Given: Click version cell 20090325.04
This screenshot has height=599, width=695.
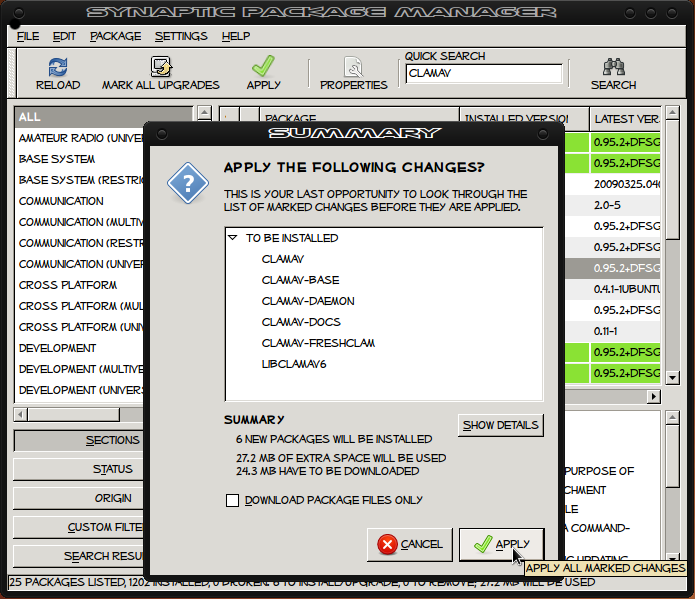Looking at the screenshot, I should tap(626, 184).
